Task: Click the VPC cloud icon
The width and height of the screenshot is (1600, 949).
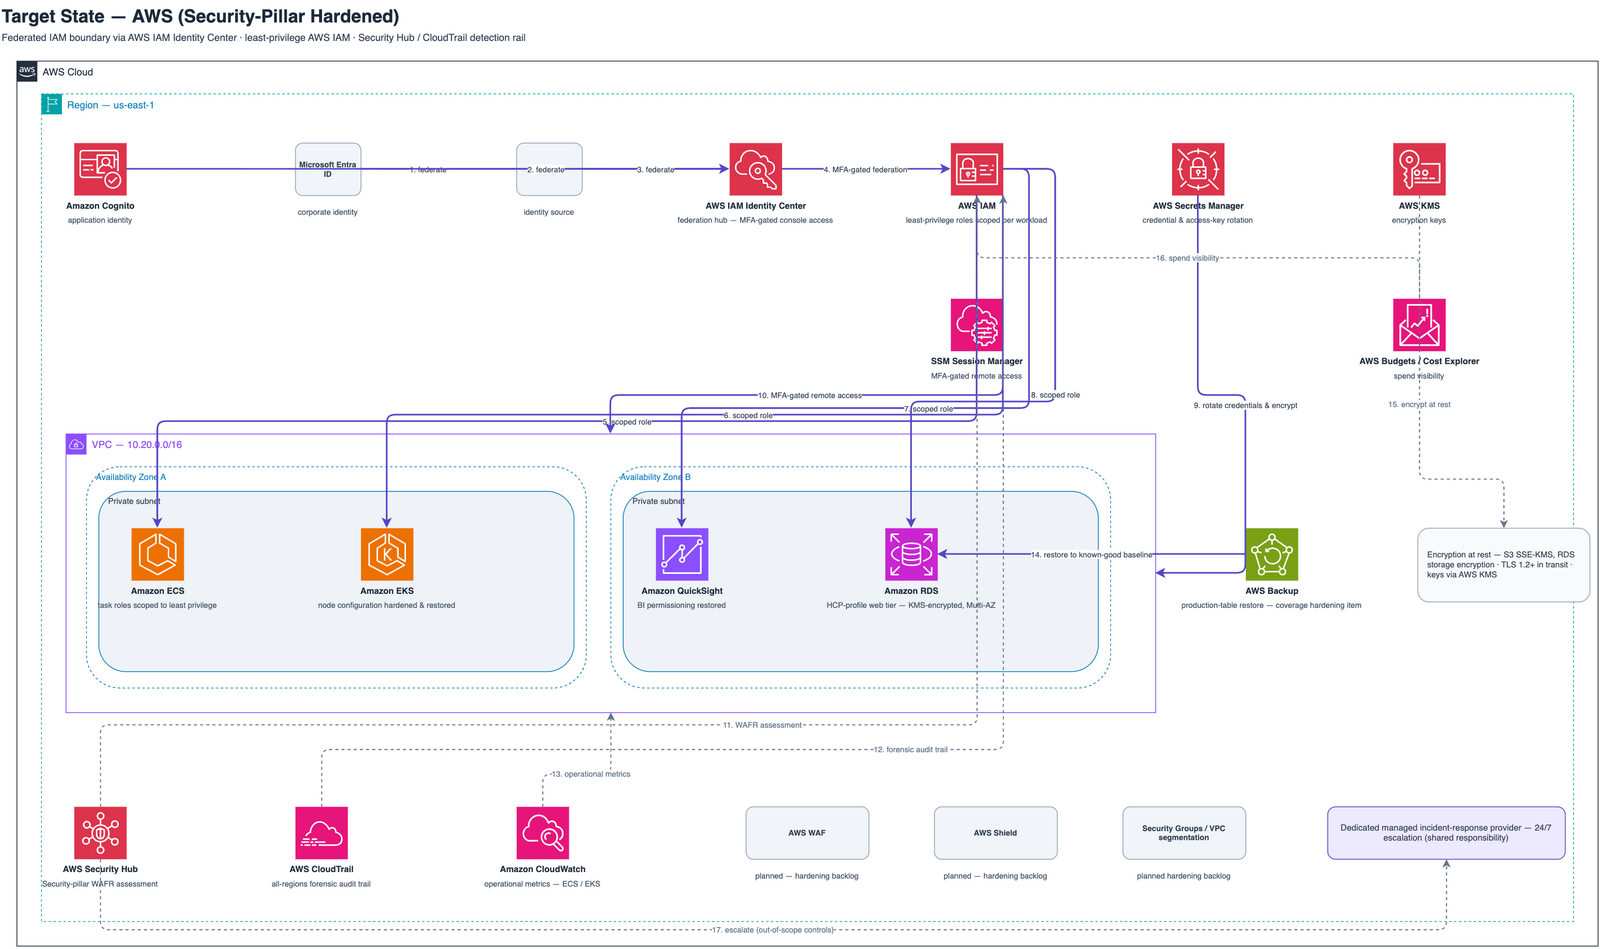Action: pos(76,444)
